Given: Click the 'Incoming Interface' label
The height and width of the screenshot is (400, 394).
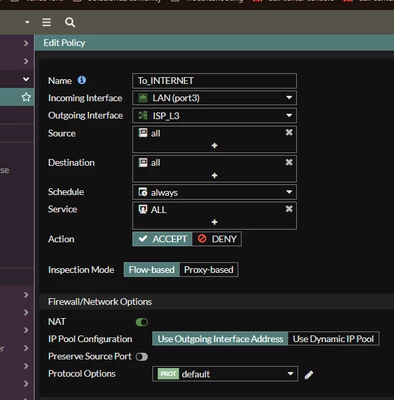Looking at the screenshot, I should 85,98.
